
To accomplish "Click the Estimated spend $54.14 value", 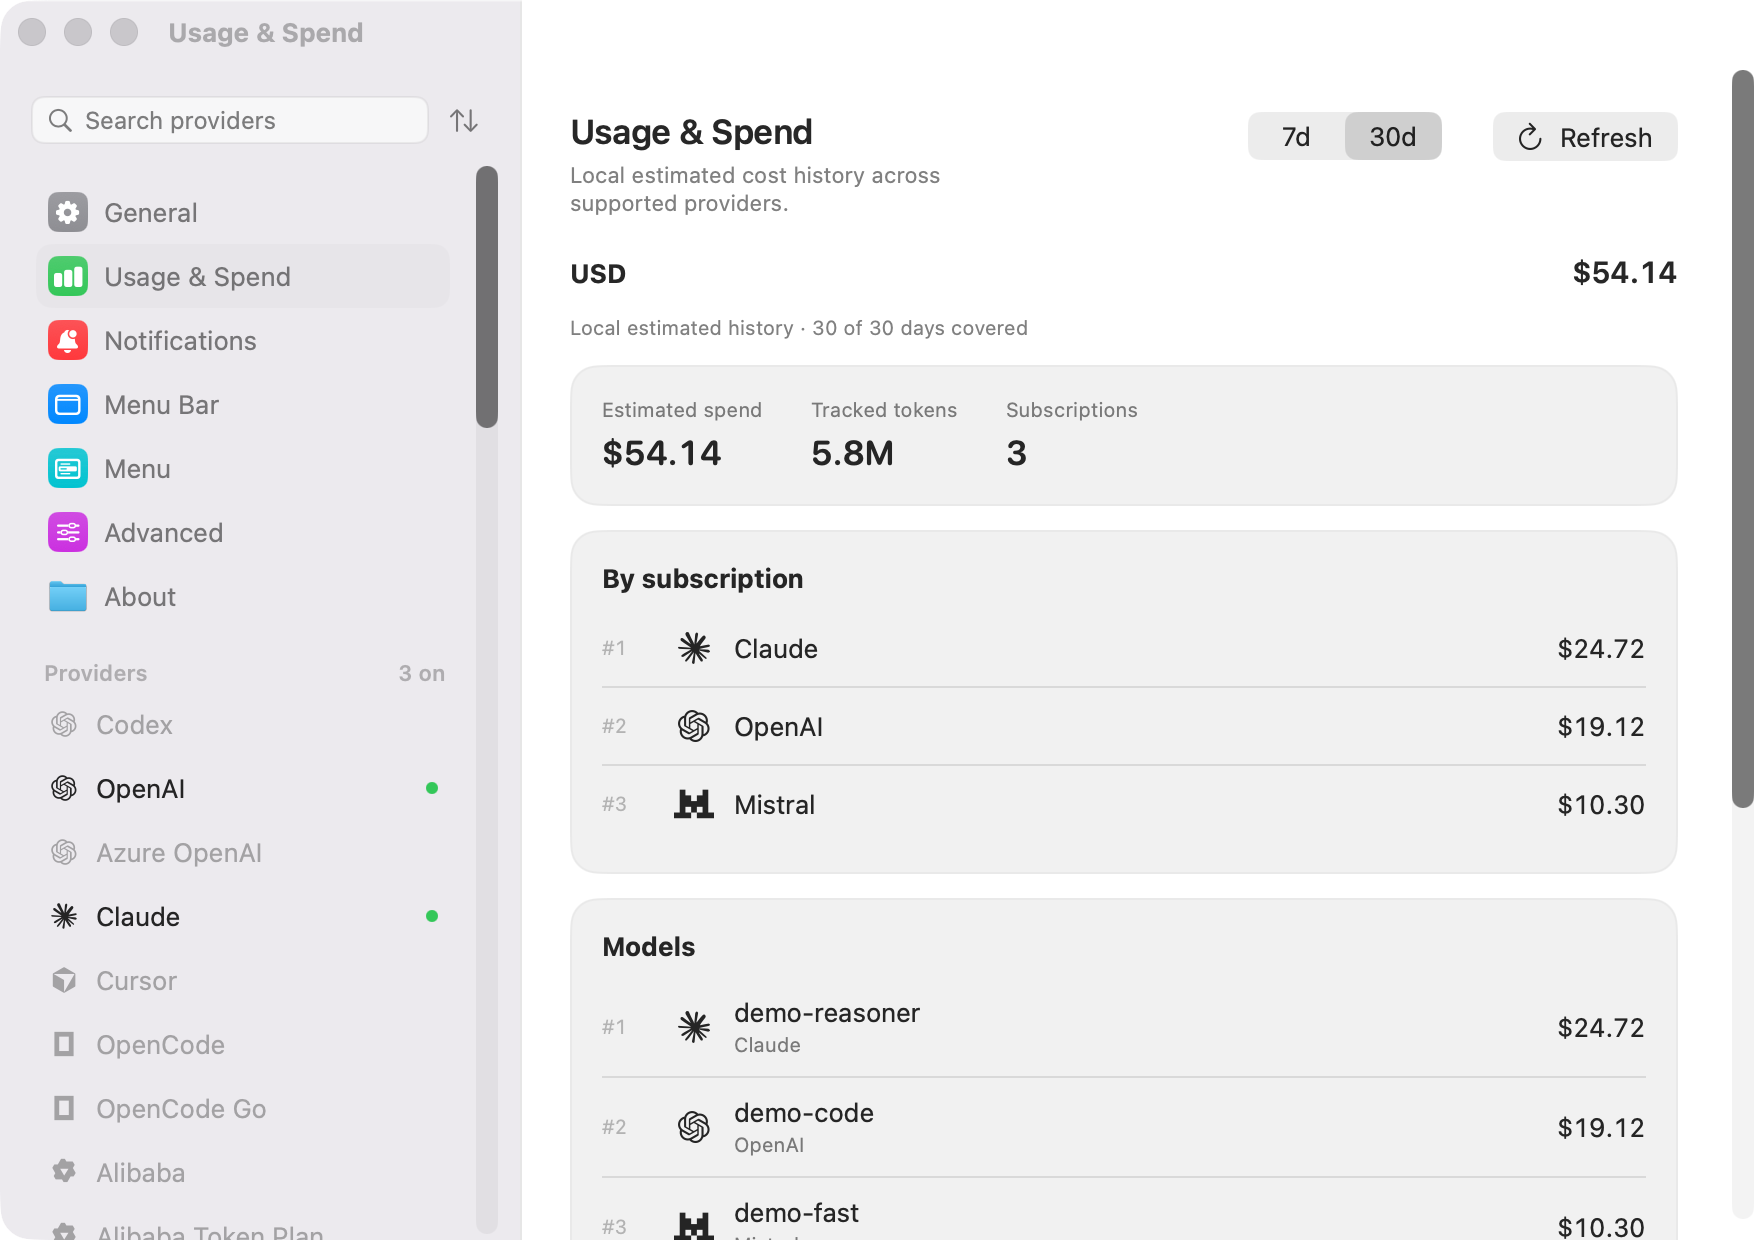I will (662, 453).
